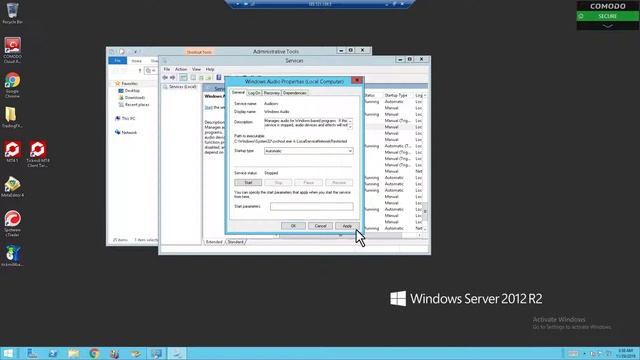
Task: Open the Recycle Bin desktop icon
Action: click(x=13, y=13)
